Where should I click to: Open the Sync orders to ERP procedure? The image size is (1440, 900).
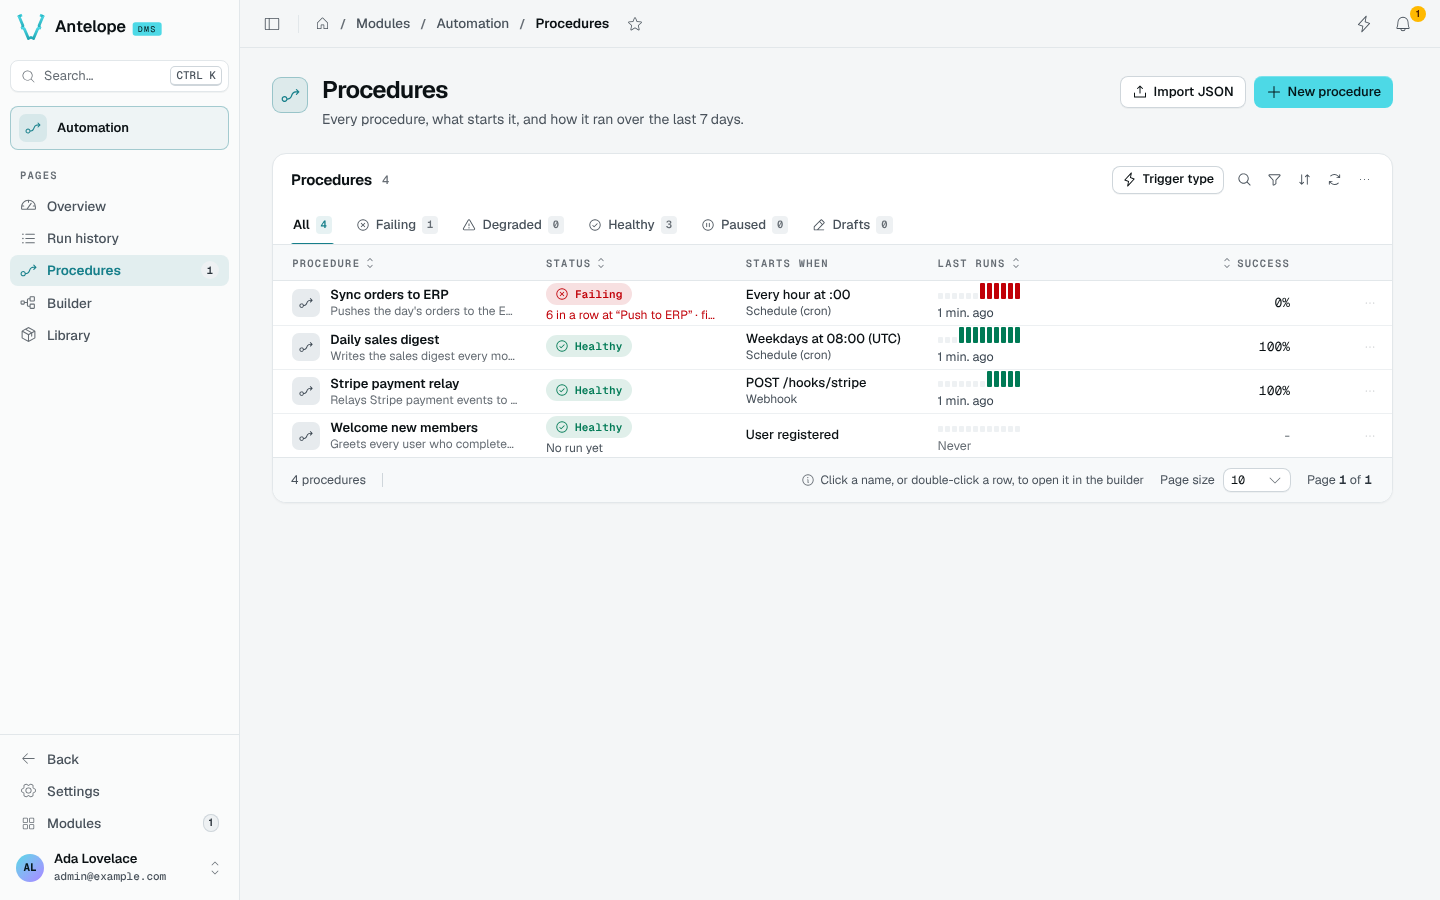[389, 295]
